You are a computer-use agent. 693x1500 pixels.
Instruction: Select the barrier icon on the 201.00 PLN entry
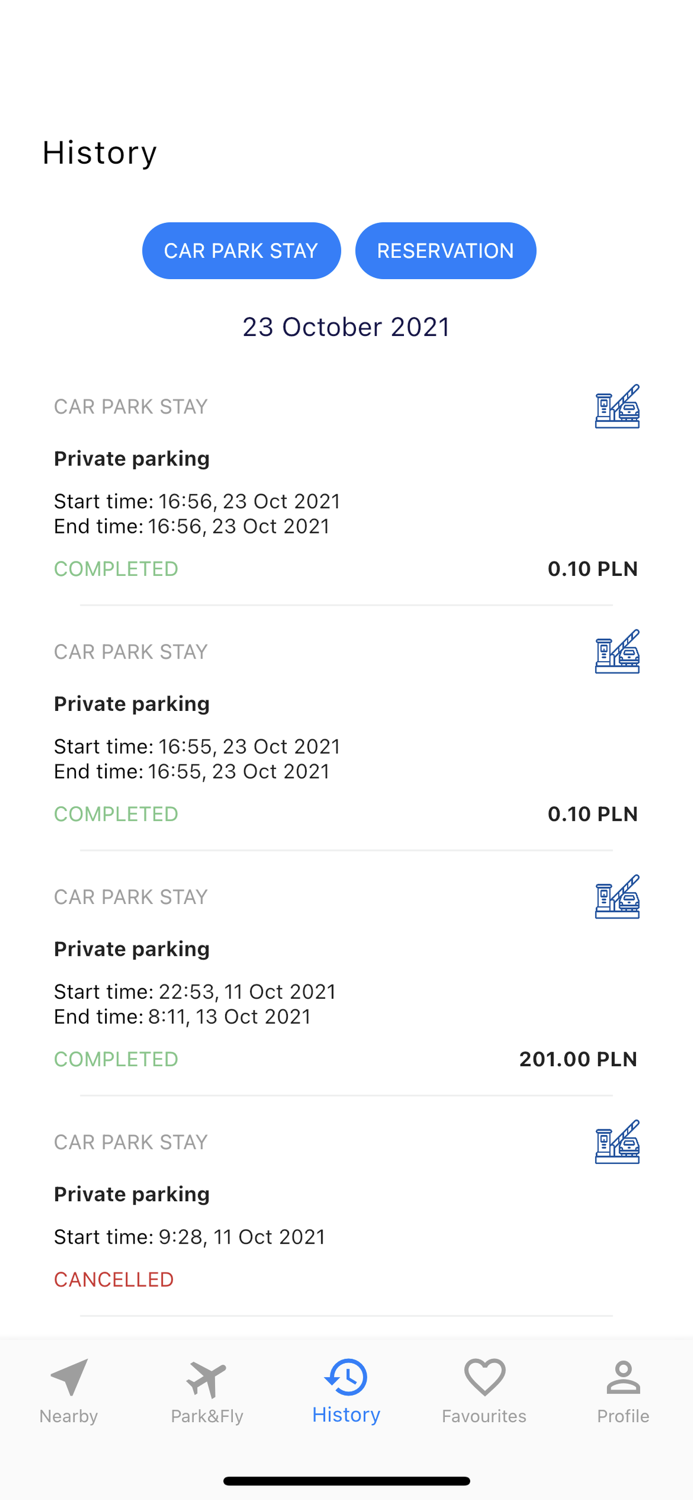pyautogui.click(x=617, y=897)
